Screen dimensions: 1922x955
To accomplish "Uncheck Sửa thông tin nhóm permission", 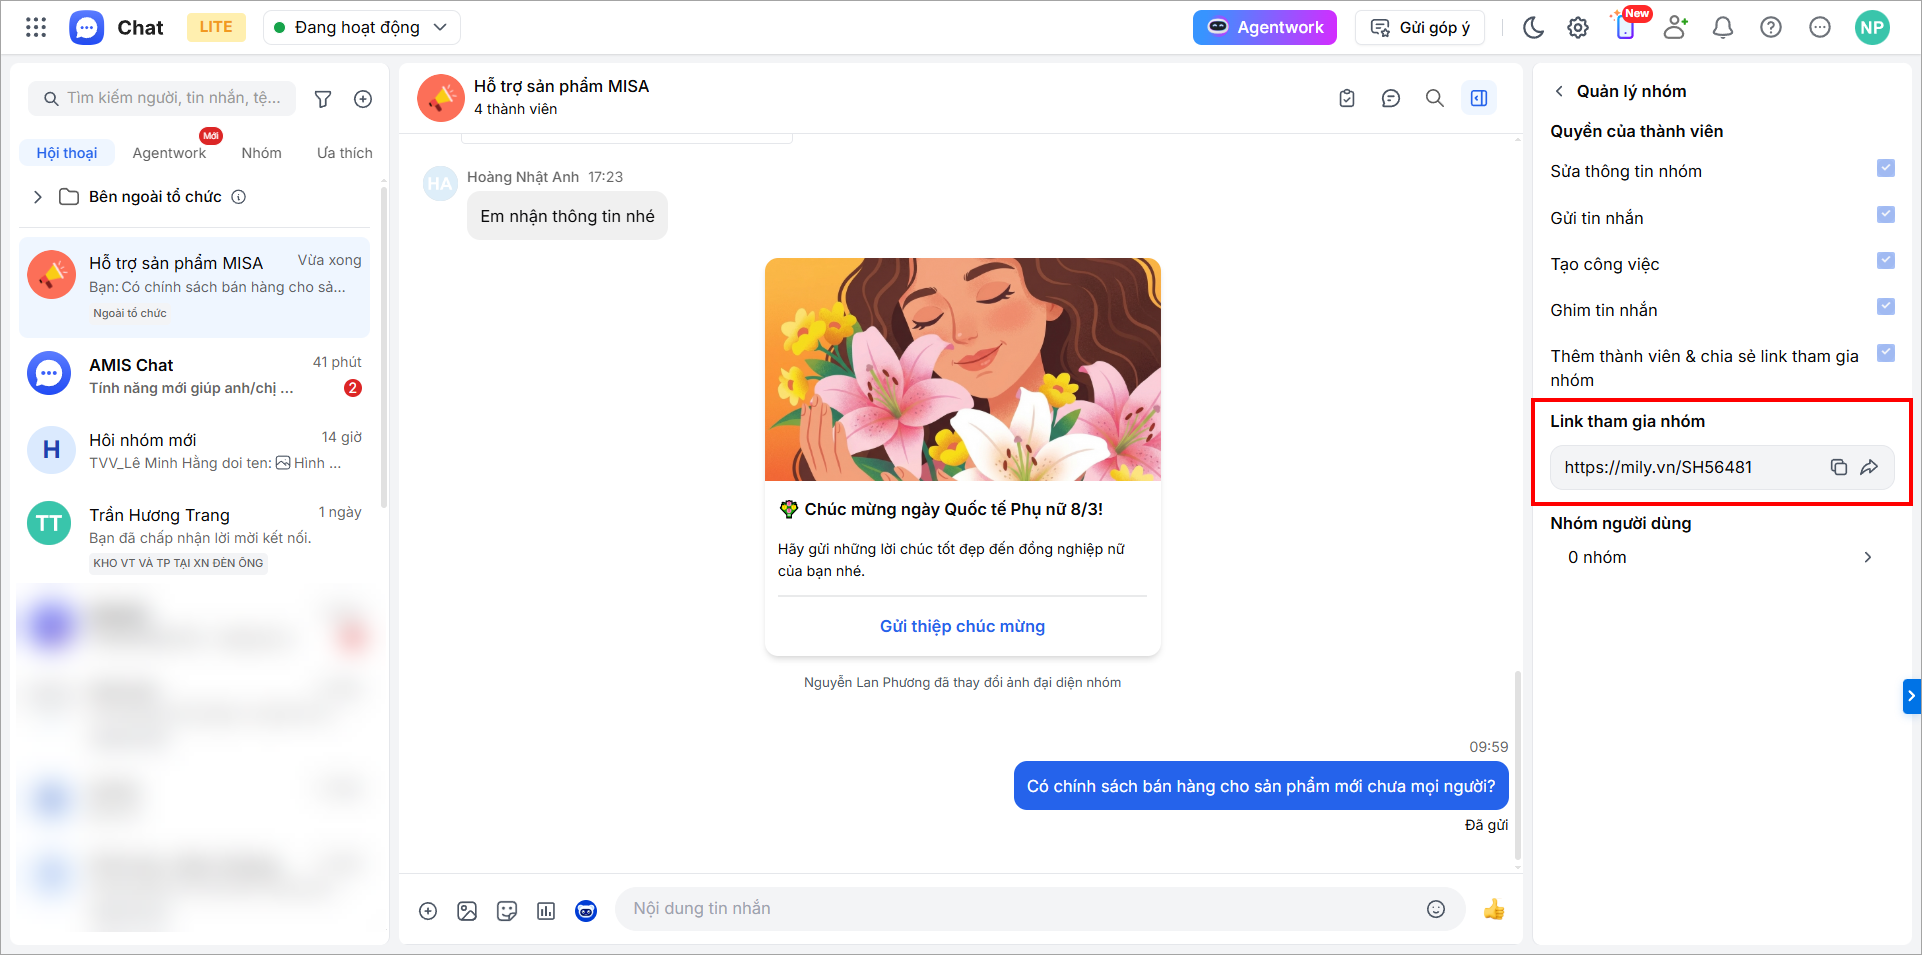I will pyautogui.click(x=1886, y=168).
